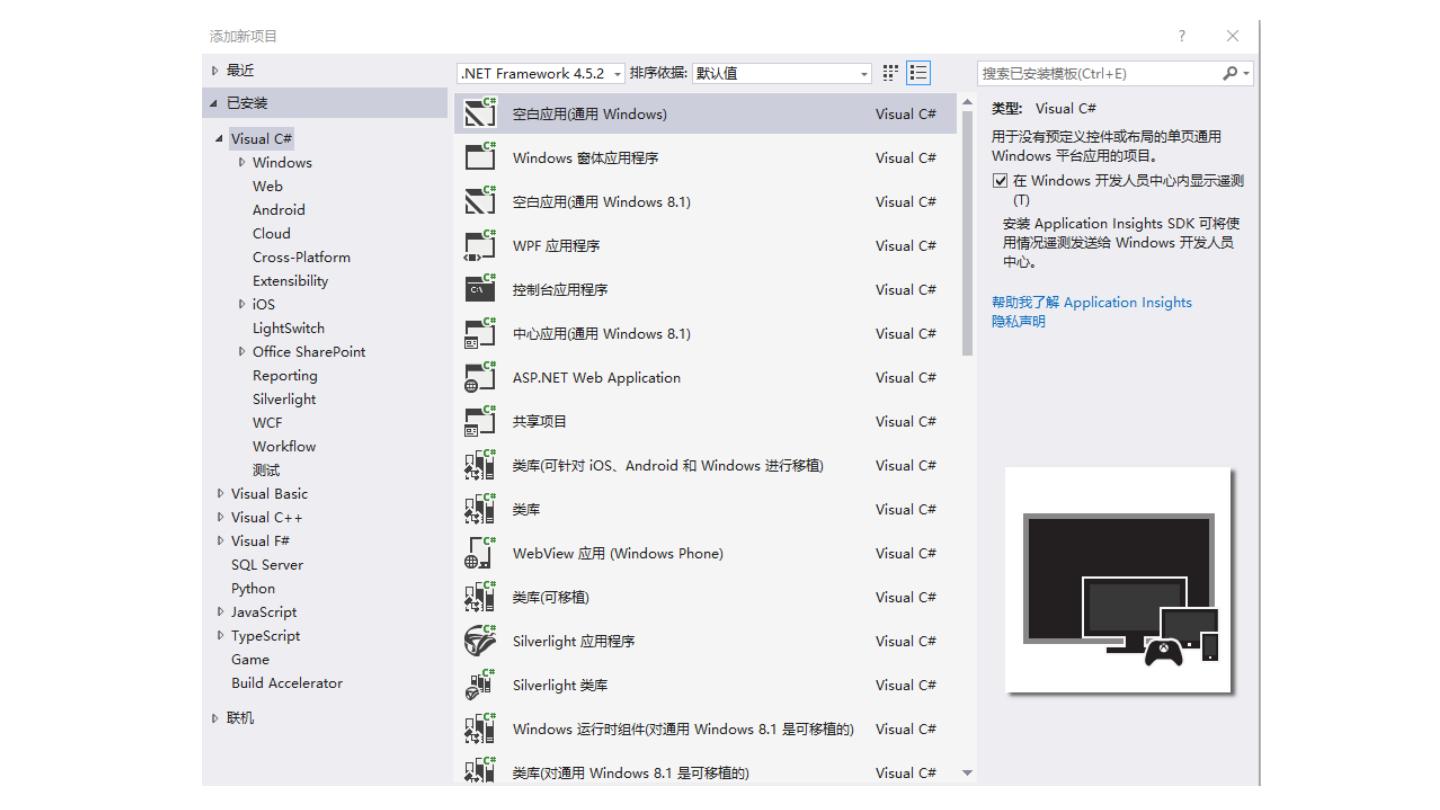Collapse the Visual C# tree node
The image size is (1440, 810).
click(221, 138)
